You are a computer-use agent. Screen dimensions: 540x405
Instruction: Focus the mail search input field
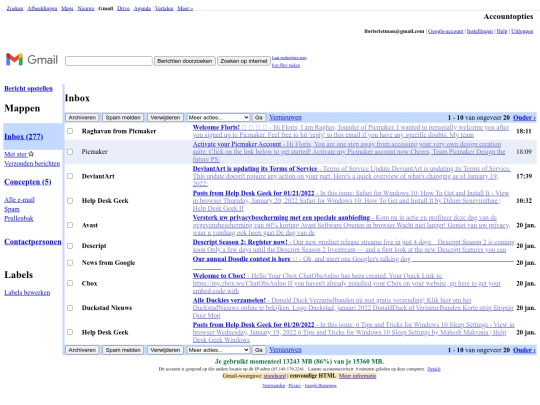(x=108, y=61)
